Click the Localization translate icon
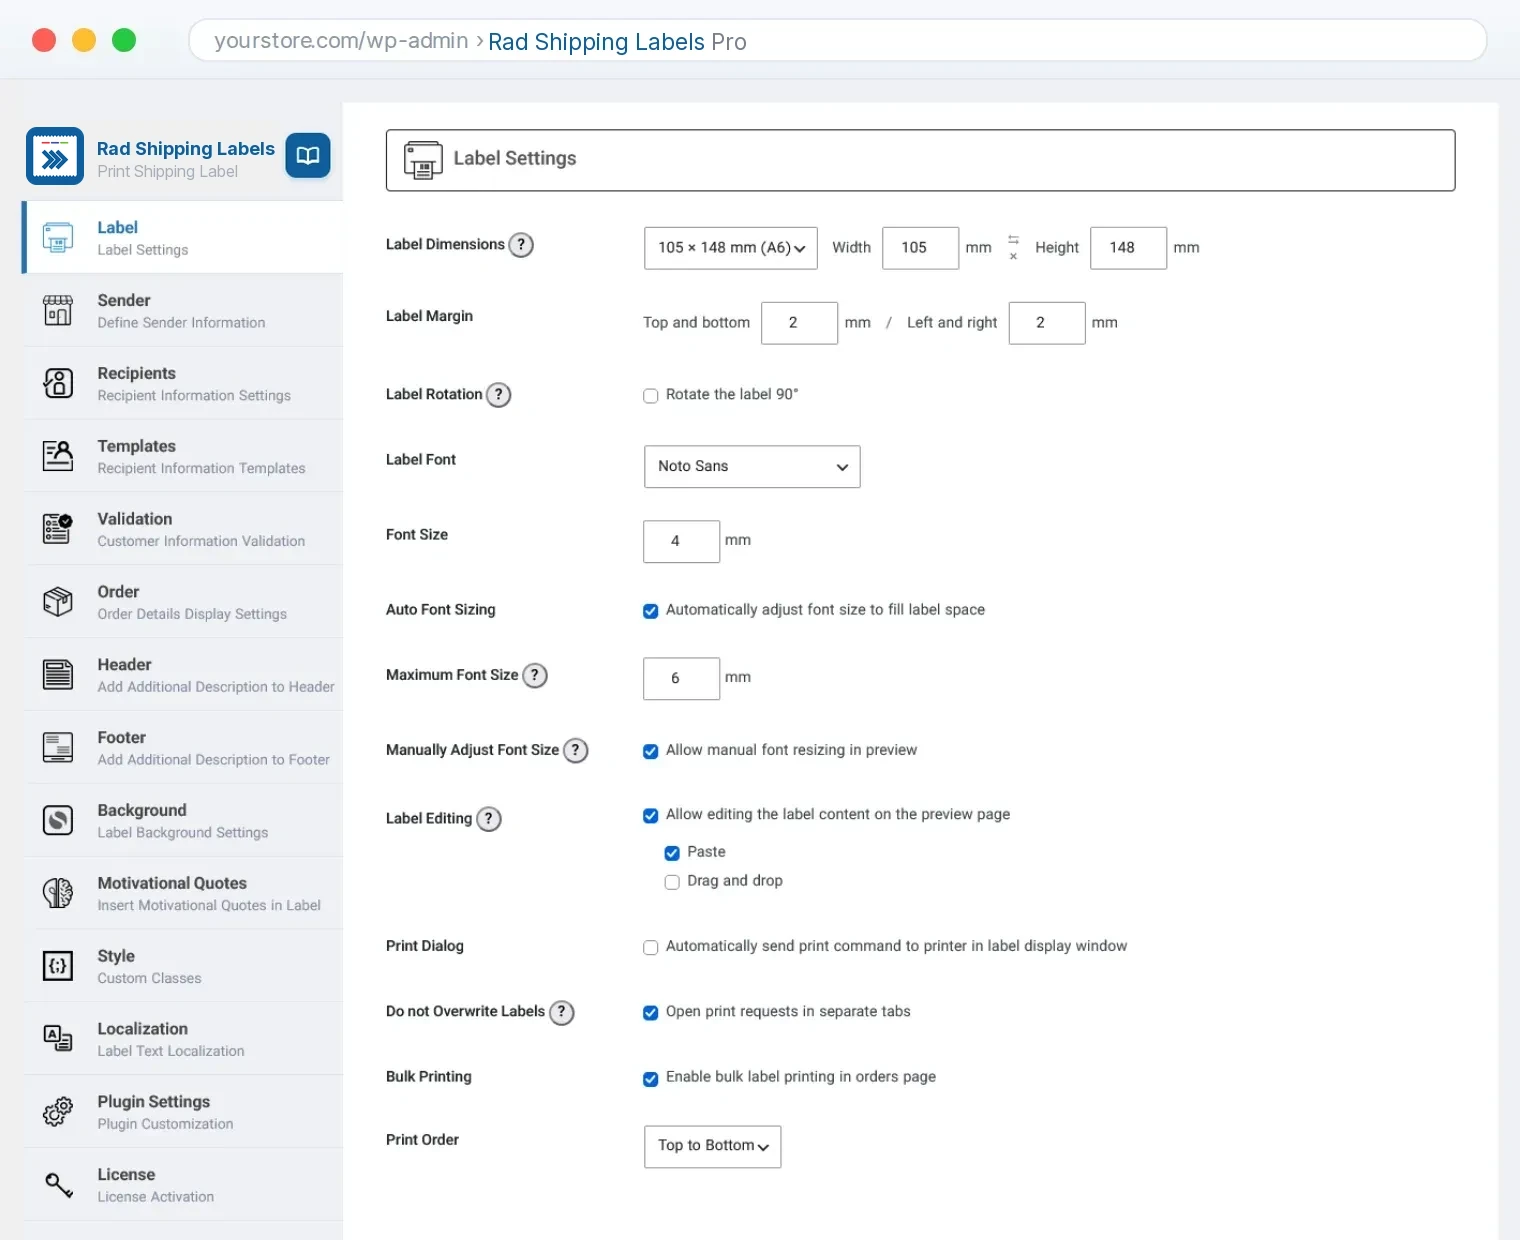The width and height of the screenshot is (1520, 1240). click(58, 1038)
